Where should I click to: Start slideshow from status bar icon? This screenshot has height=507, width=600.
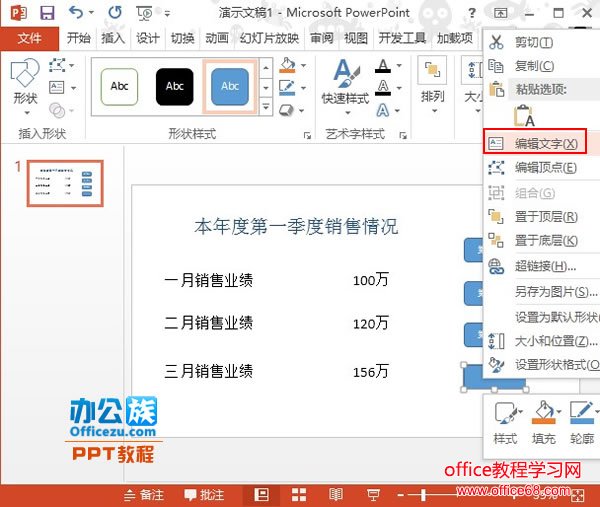pyautogui.click(x=373, y=494)
